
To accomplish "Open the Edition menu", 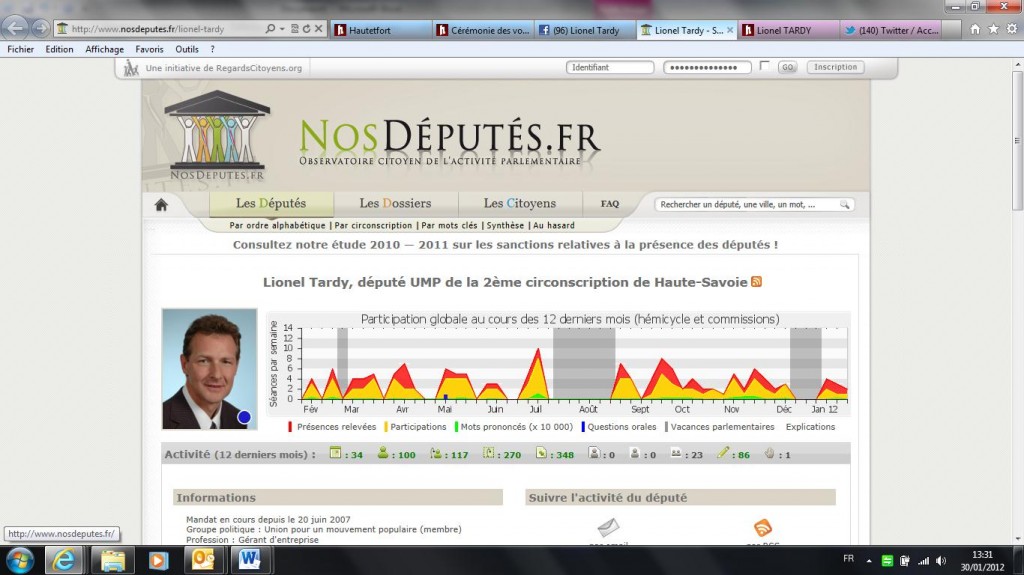I will [x=59, y=49].
